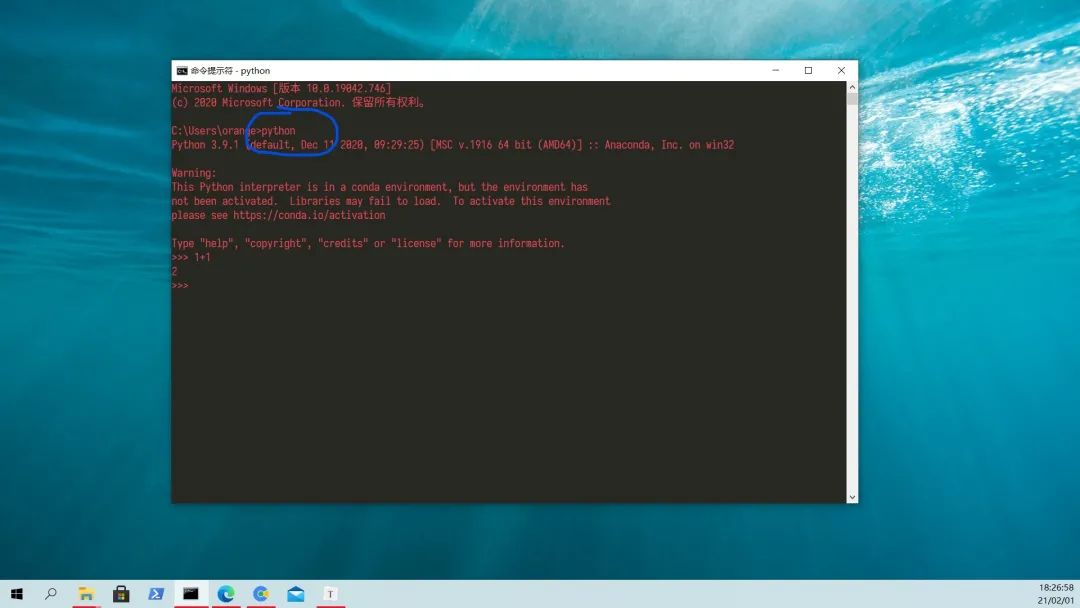The width and height of the screenshot is (1080, 608).
Task: Open PowerShell from taskbar
Action: click(x=156, y=594)
